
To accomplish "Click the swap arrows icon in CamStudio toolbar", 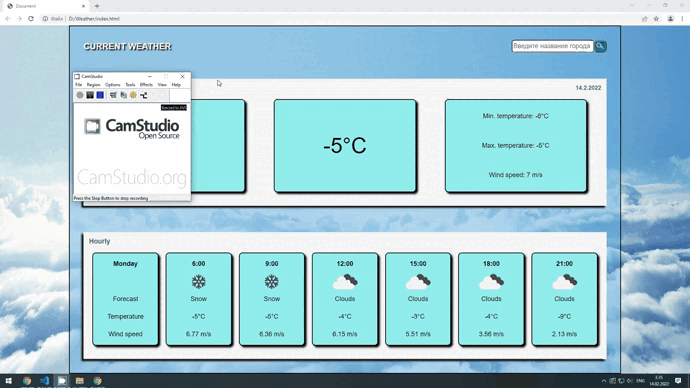I will pos(143,95).
